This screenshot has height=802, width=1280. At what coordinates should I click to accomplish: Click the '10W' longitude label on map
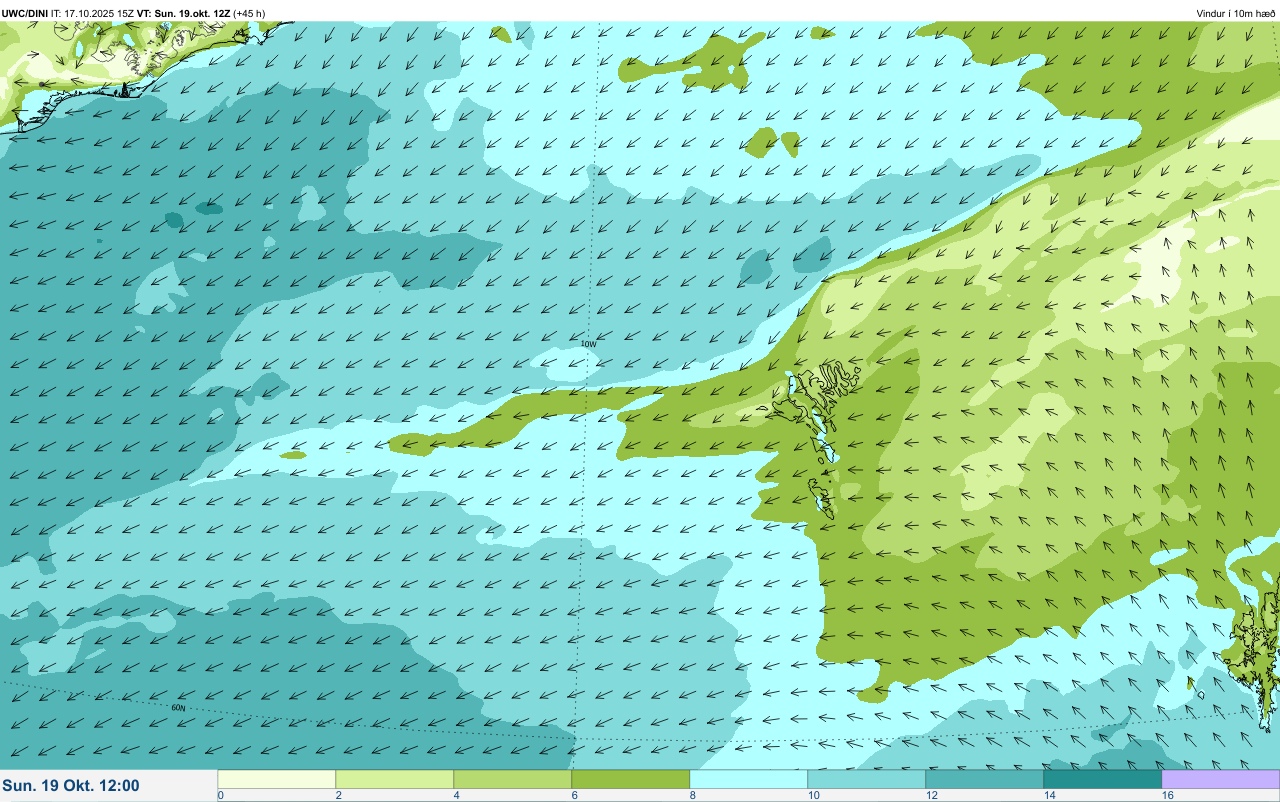[589, 344]
